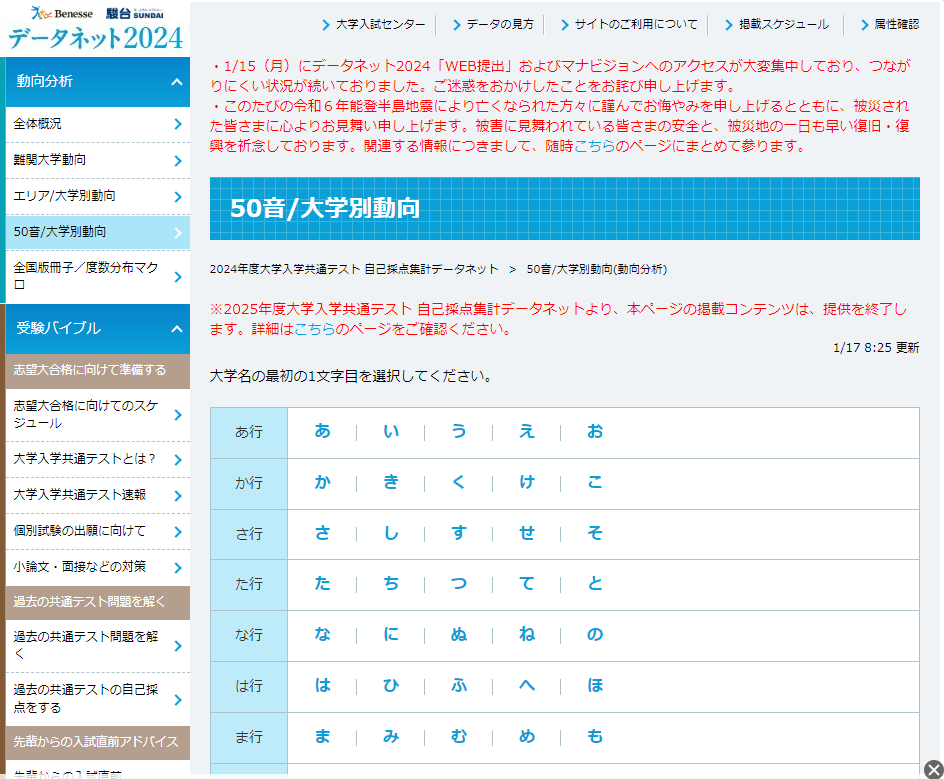
Task: Select kana か
Action: [323, 482]
